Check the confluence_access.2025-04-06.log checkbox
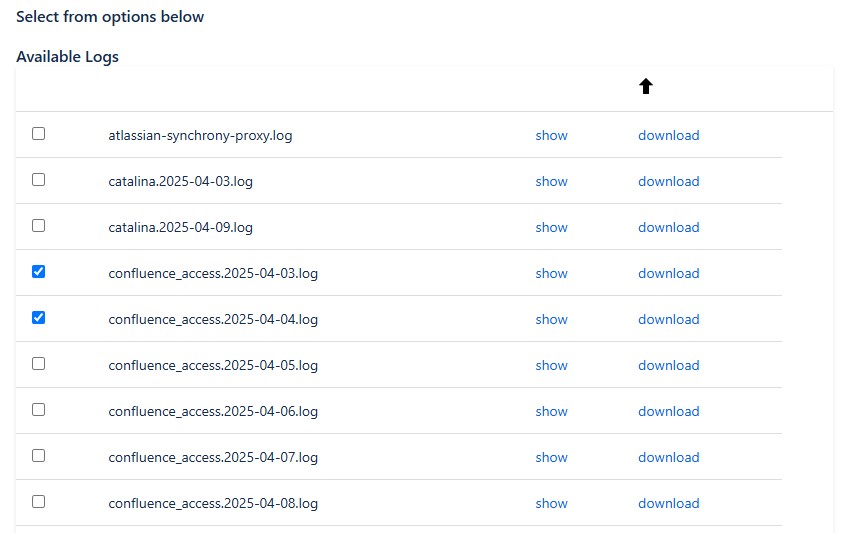 click(x=39, y=410)
